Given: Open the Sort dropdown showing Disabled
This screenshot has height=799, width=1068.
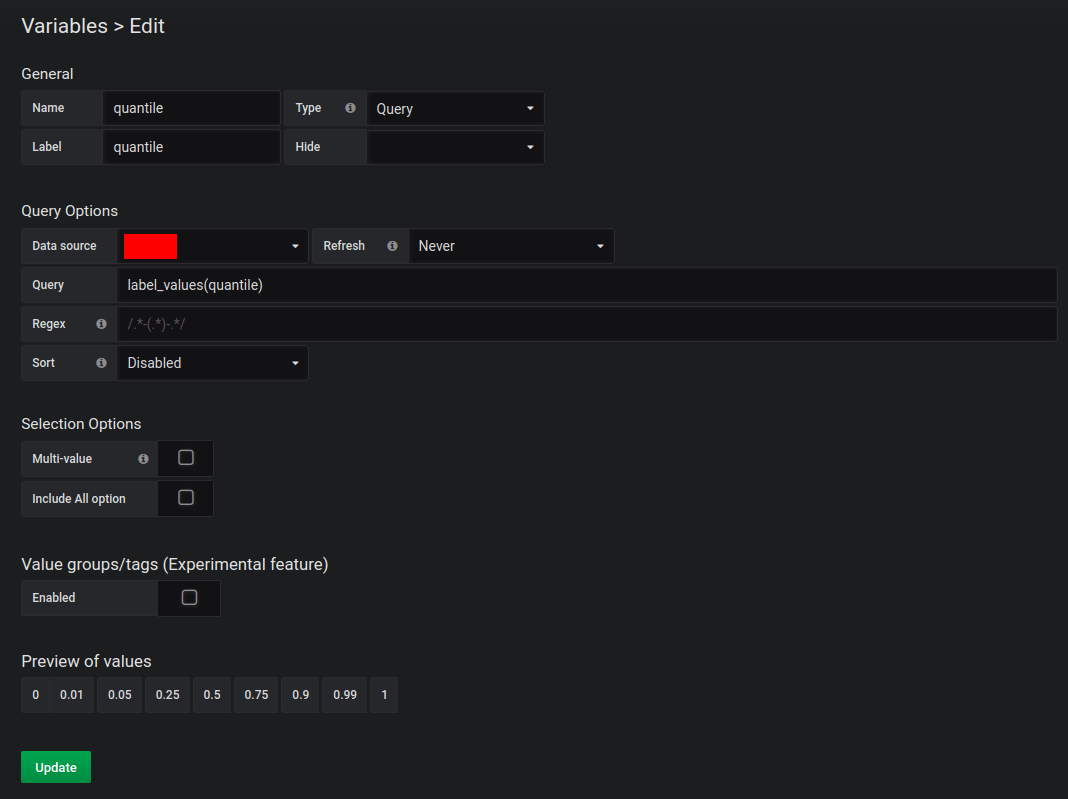Looking at the screenshot, I should (x=213, y=363).
